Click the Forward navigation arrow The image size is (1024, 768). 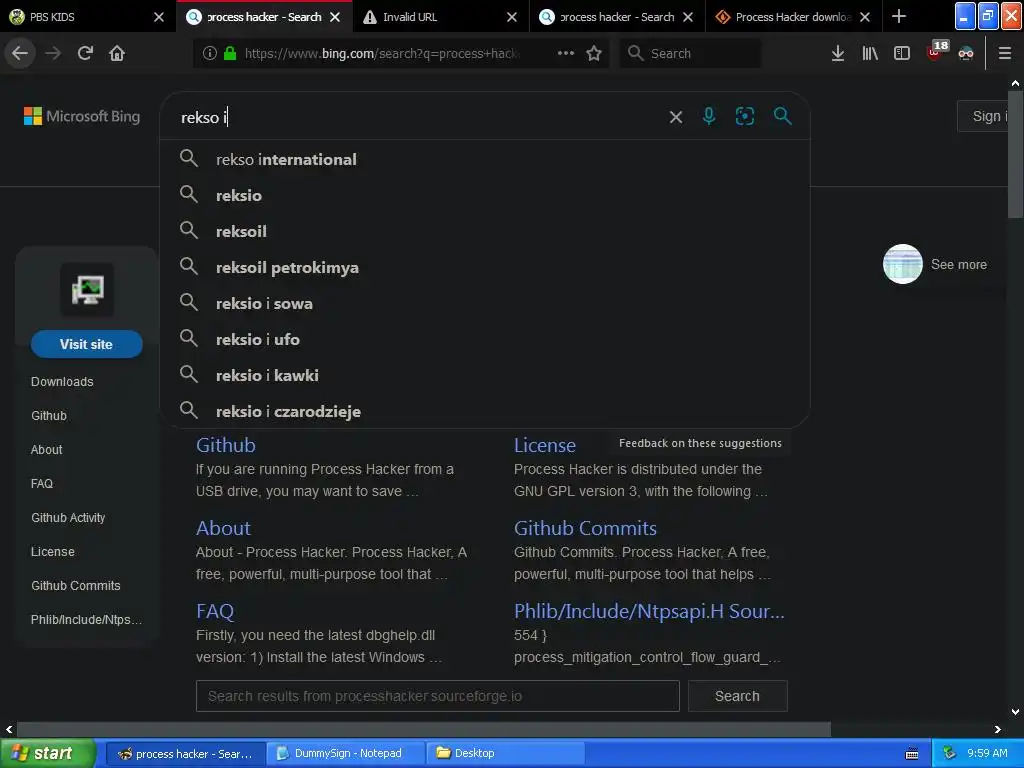[x=53, y=53]
